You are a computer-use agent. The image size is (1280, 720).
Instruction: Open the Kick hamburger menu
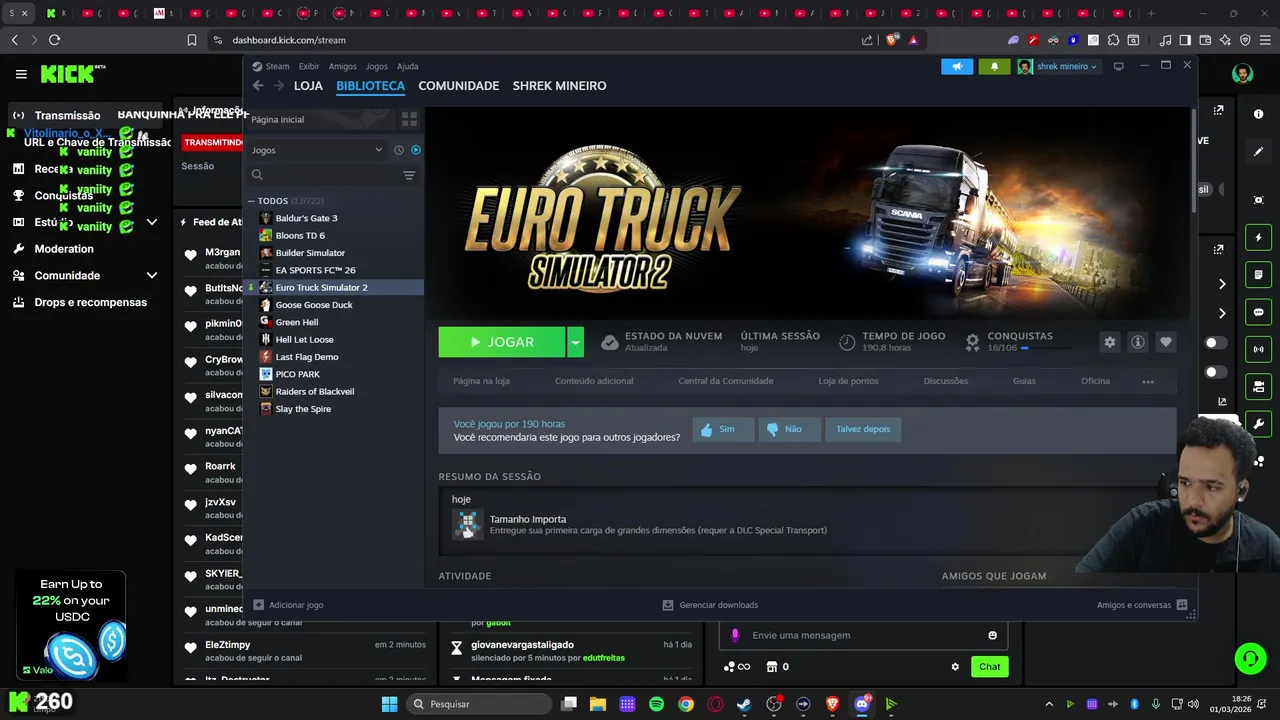point(21,74)
